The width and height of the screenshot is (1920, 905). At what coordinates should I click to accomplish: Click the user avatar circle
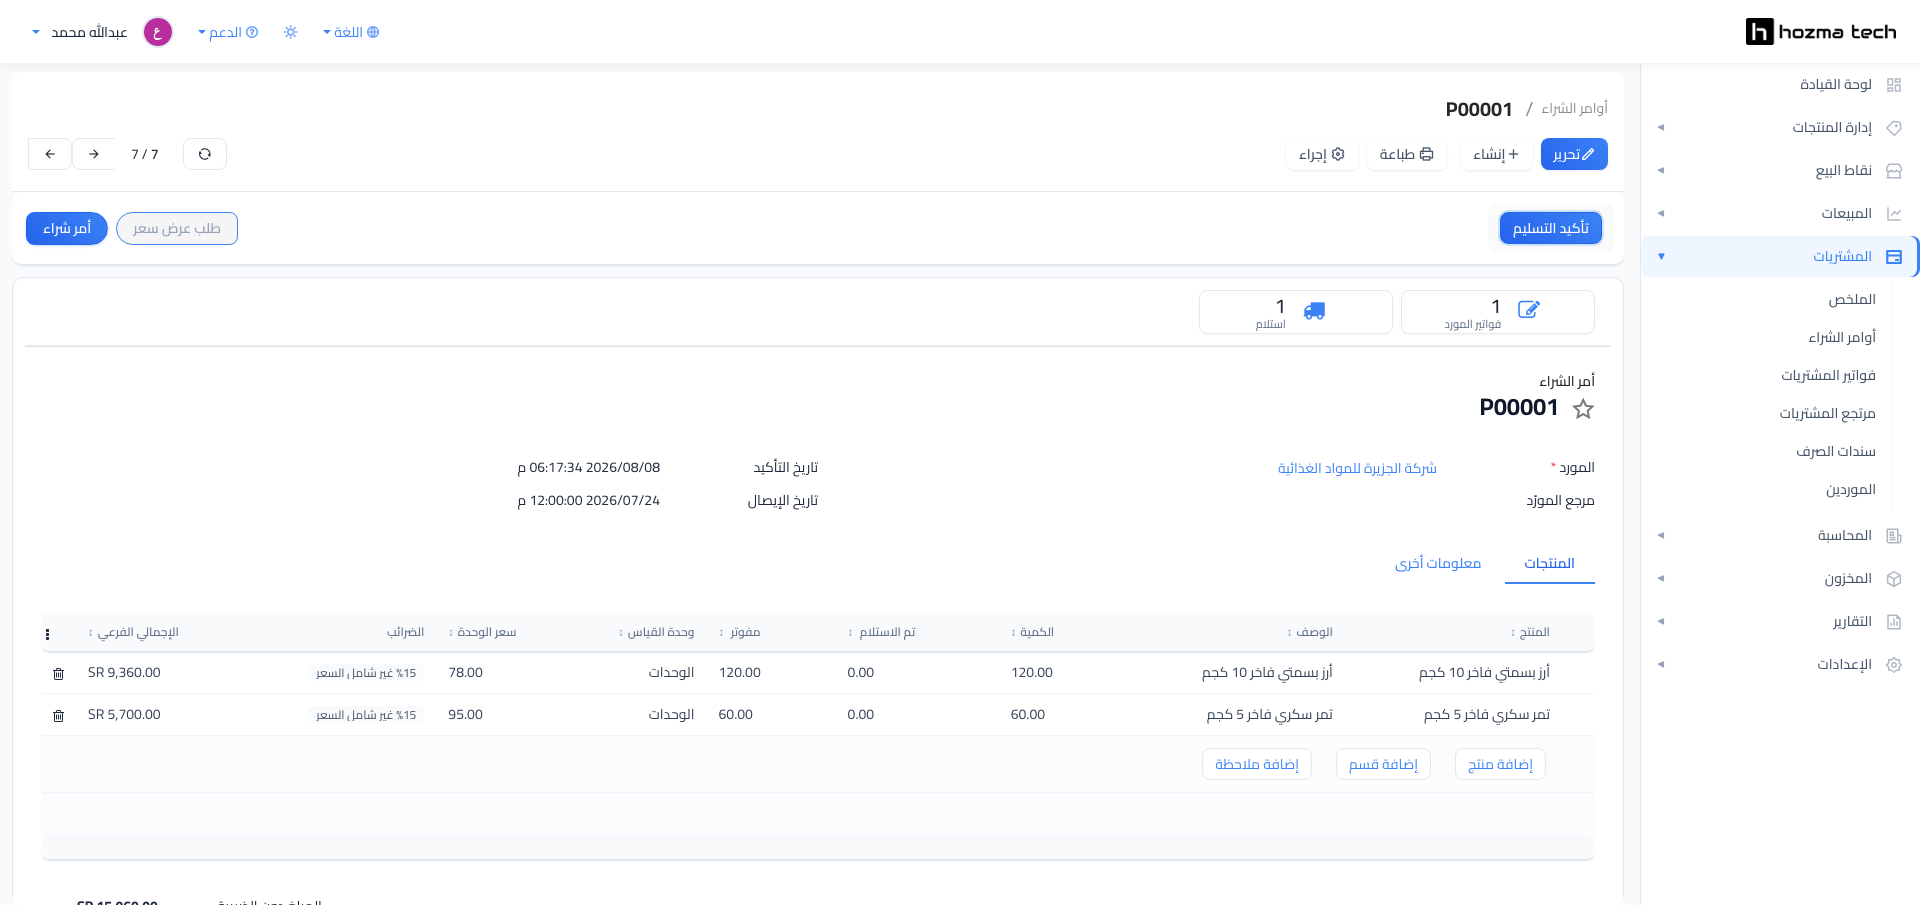coord(158,32)
